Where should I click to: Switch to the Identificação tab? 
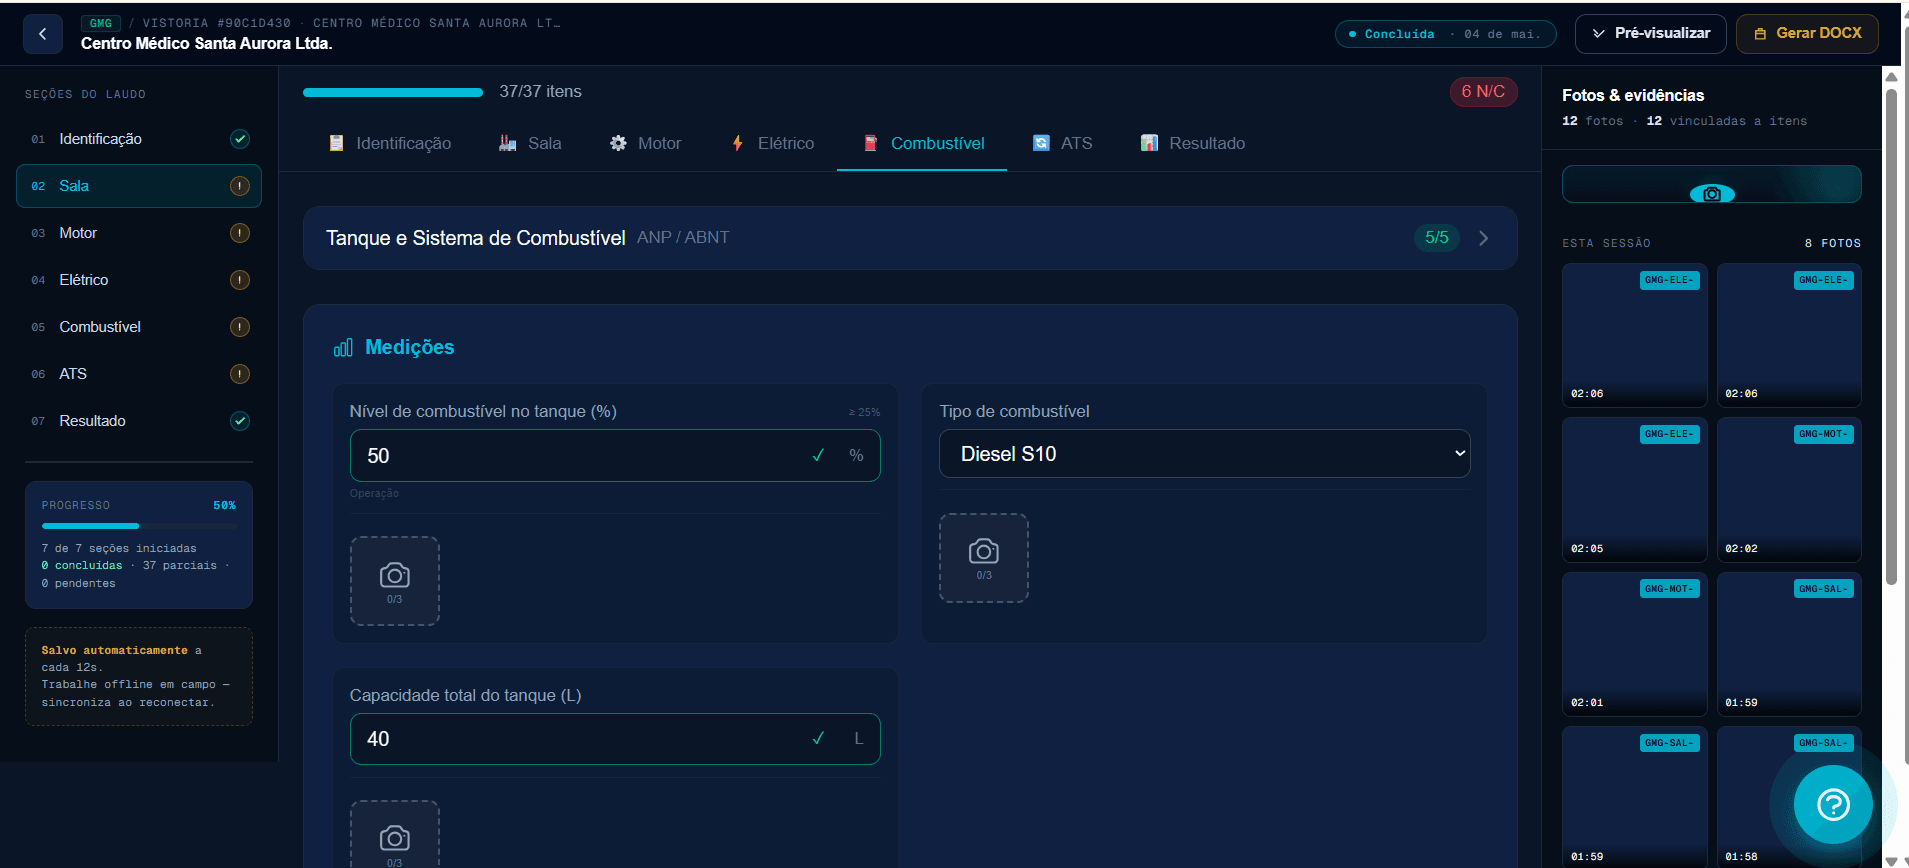coord(391,144)
